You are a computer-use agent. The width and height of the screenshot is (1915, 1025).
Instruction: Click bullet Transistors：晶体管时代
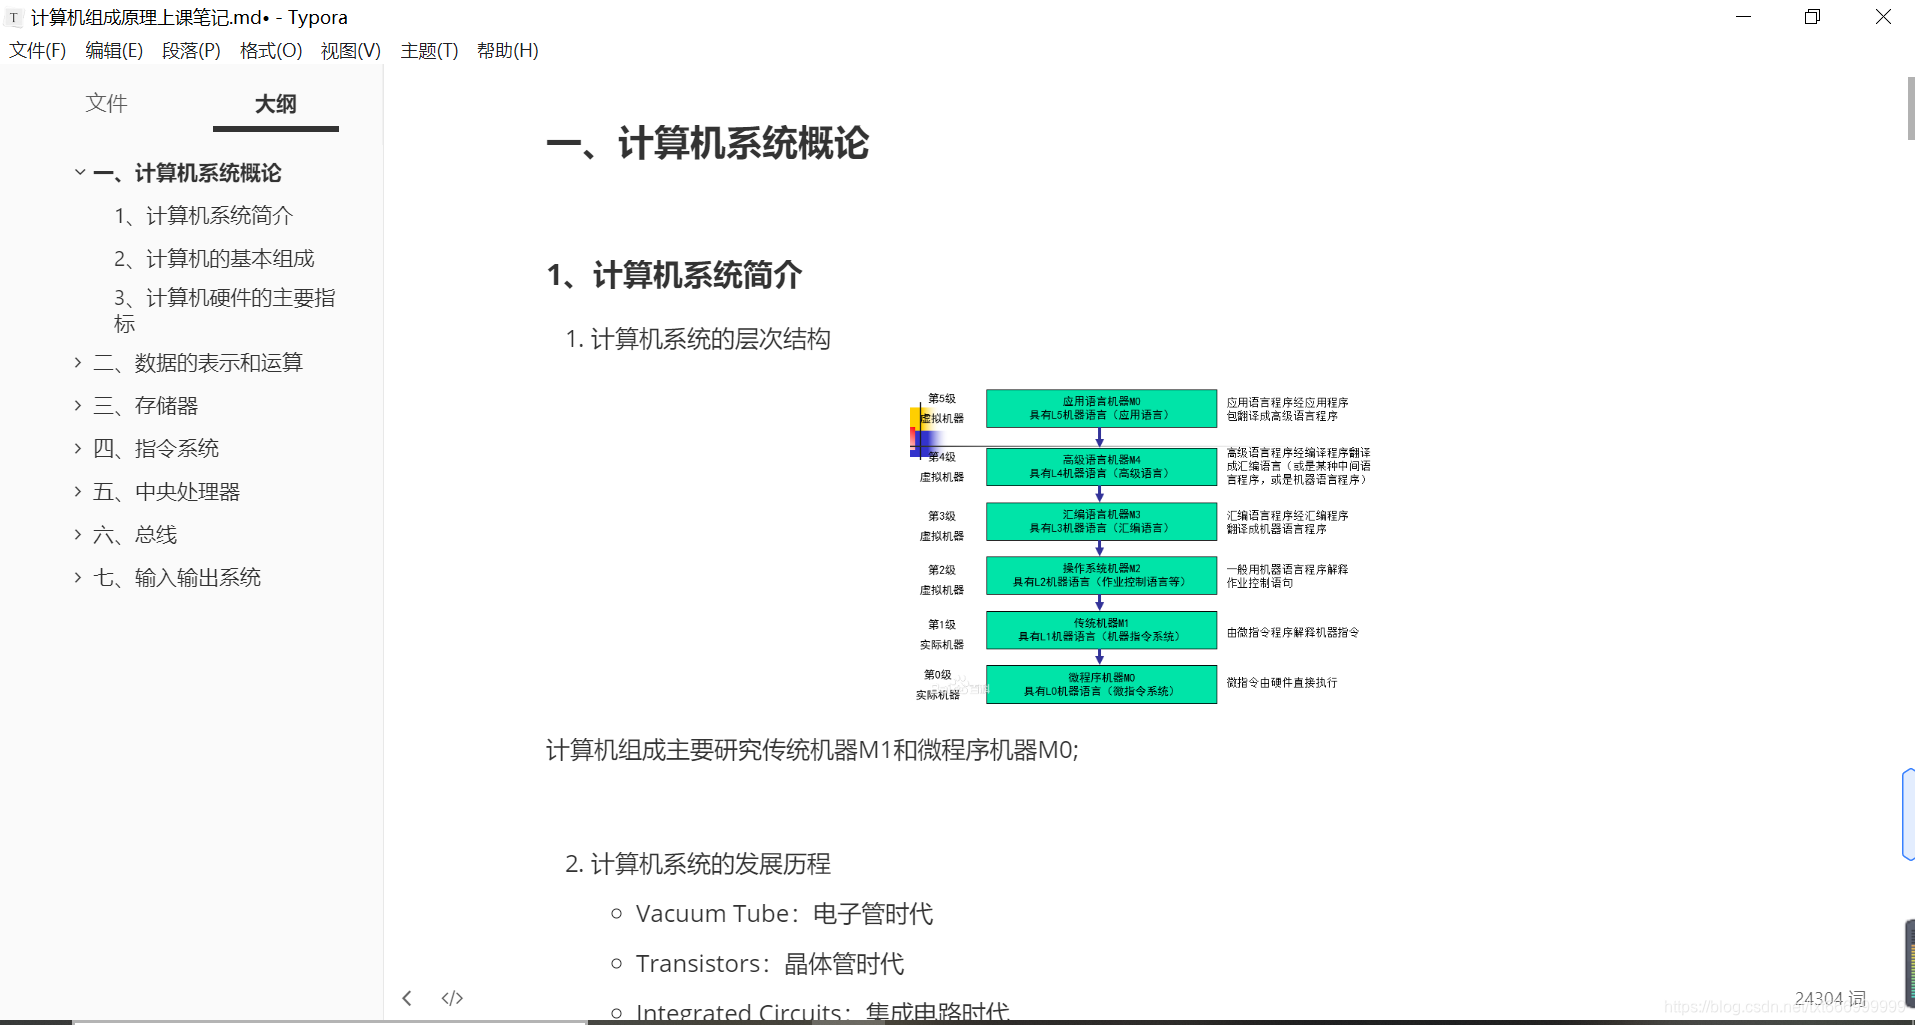(x=769, y=964)
